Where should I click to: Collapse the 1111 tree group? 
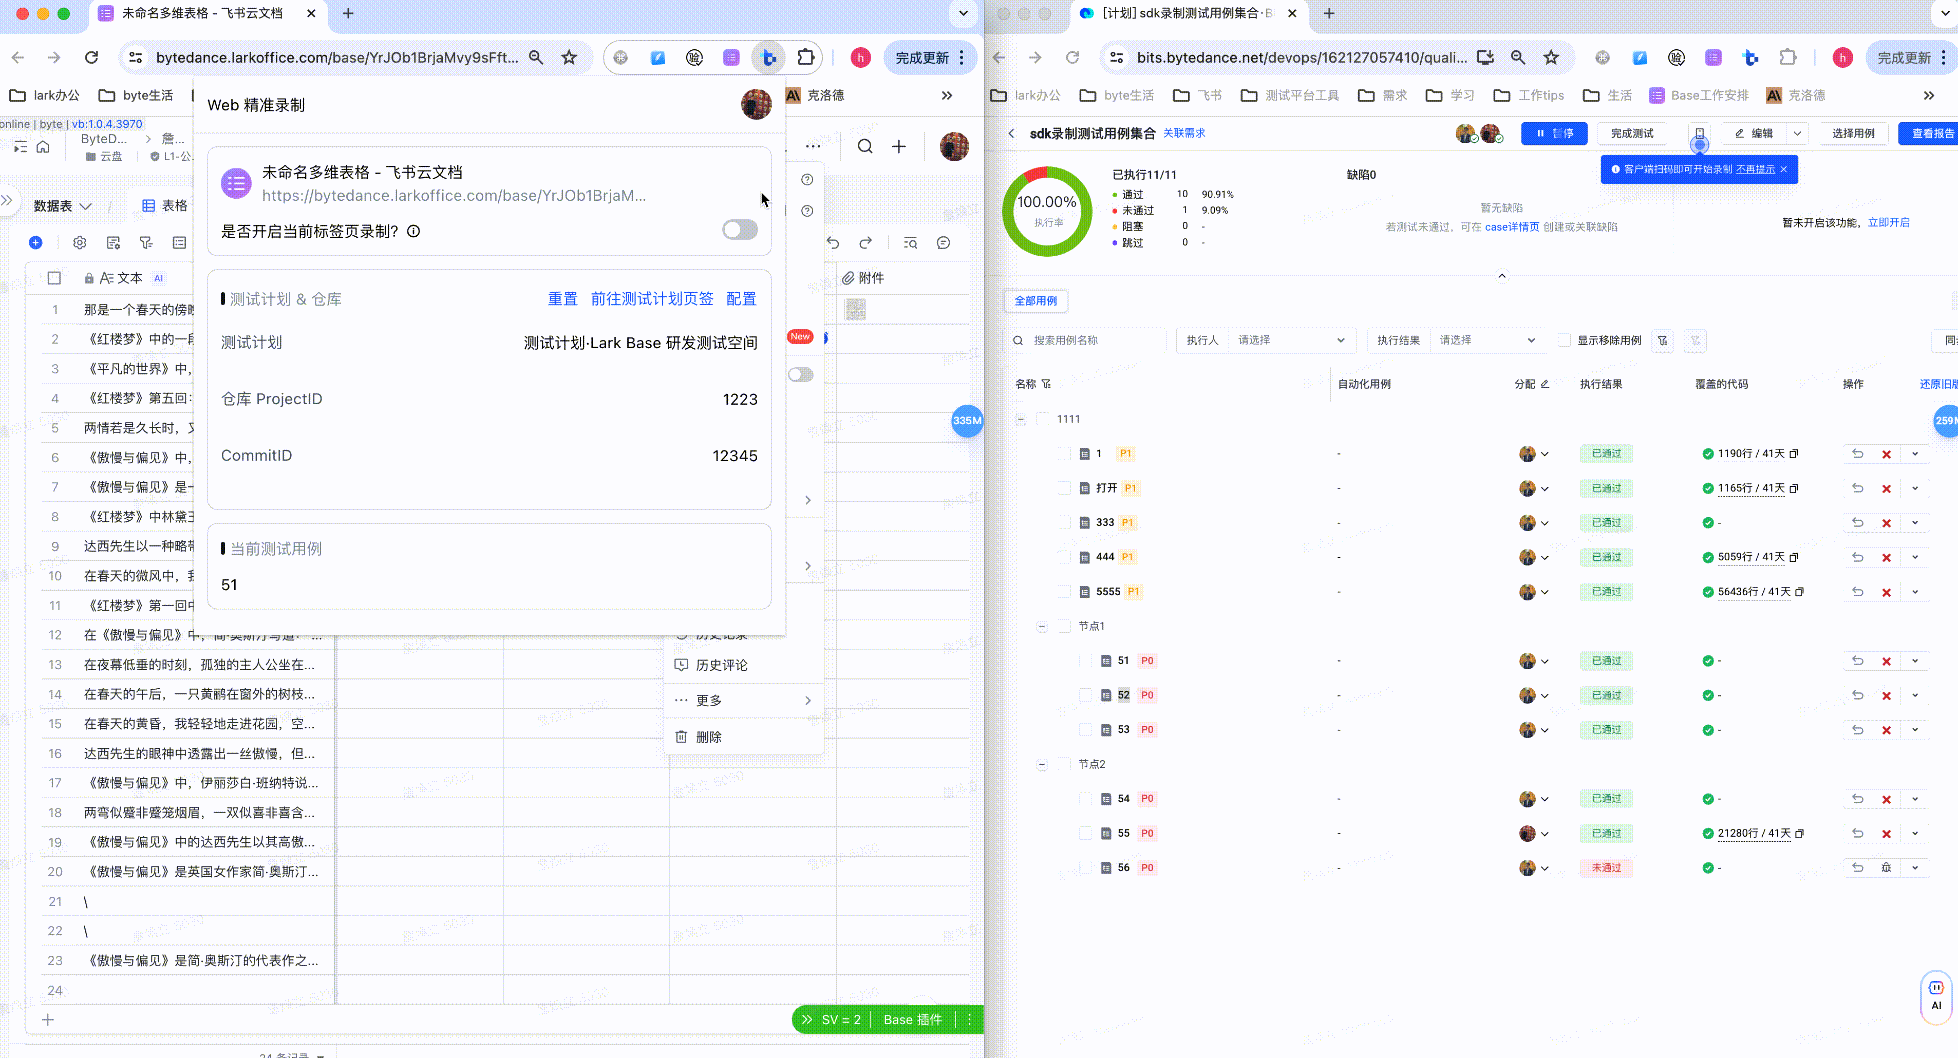[x=1021, y=419]
